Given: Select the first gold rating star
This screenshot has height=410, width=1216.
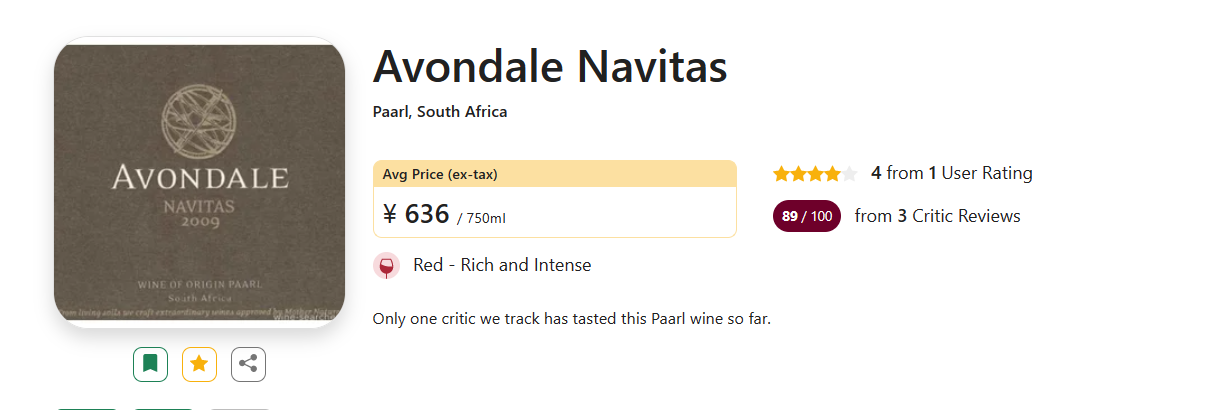Looking at the screenshot, I should (x=781, y=174).
